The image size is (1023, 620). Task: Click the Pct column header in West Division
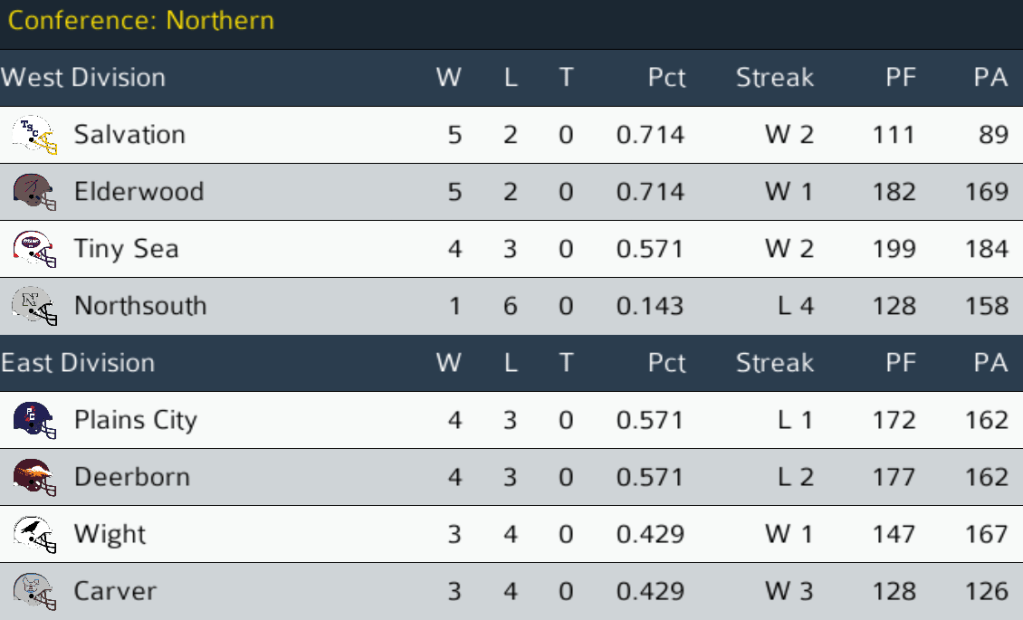(x=666, y=78)
